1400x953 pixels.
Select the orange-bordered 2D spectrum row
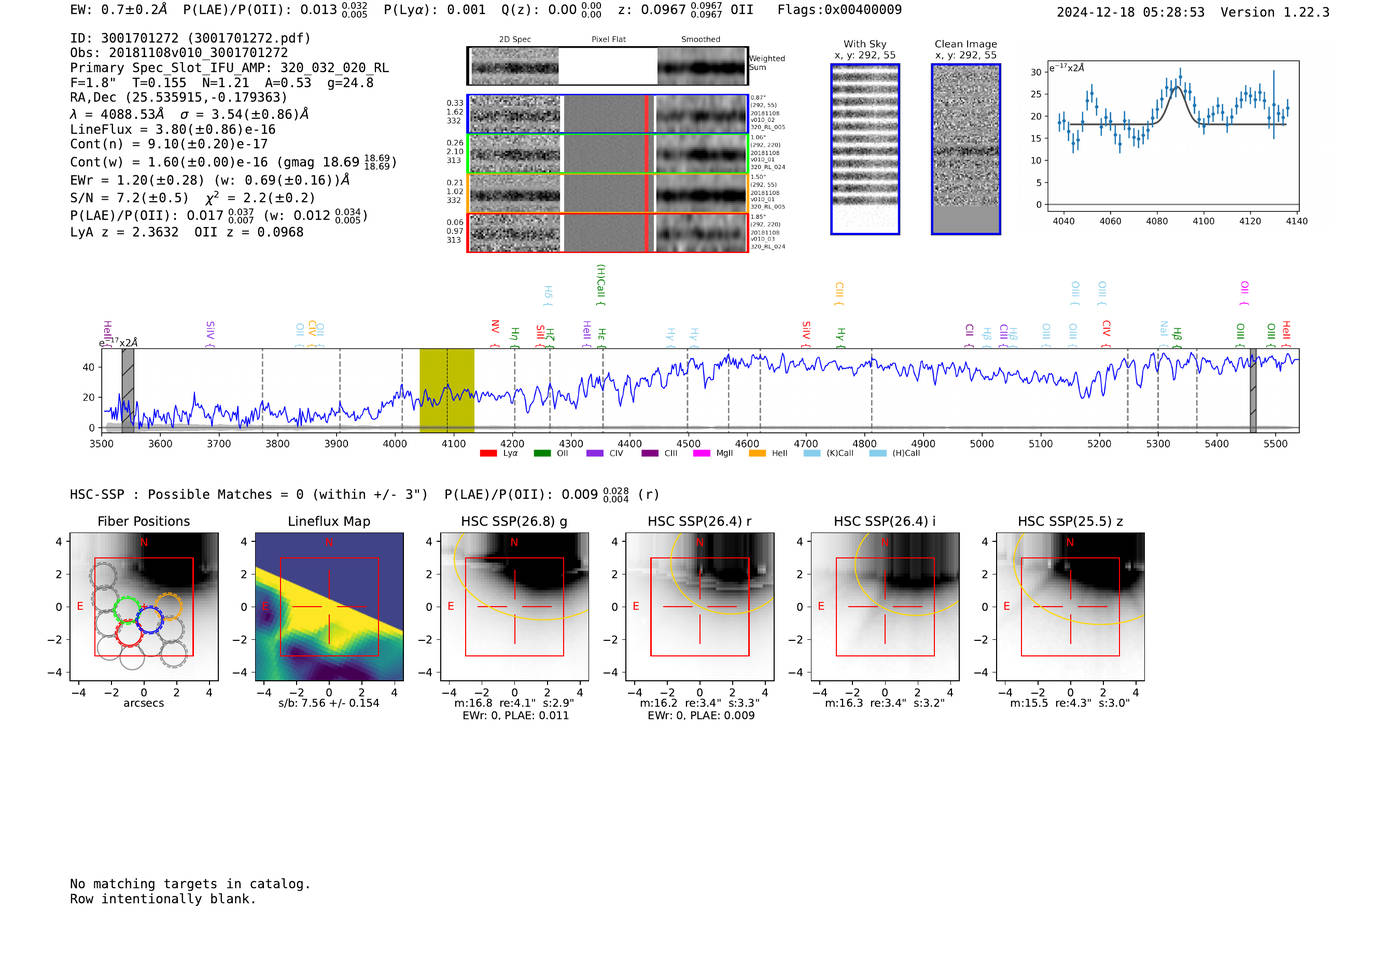(x=608, y=193)
